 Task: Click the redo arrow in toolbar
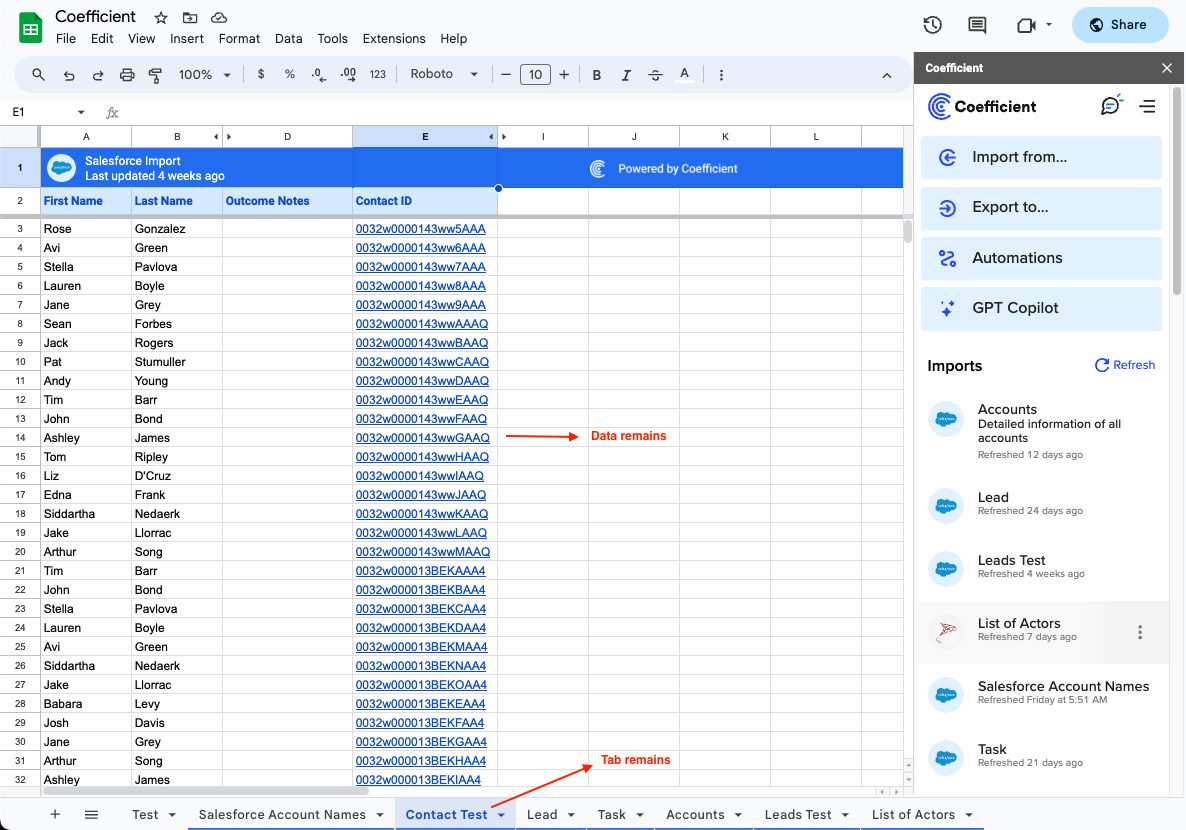tap(98, 74)
